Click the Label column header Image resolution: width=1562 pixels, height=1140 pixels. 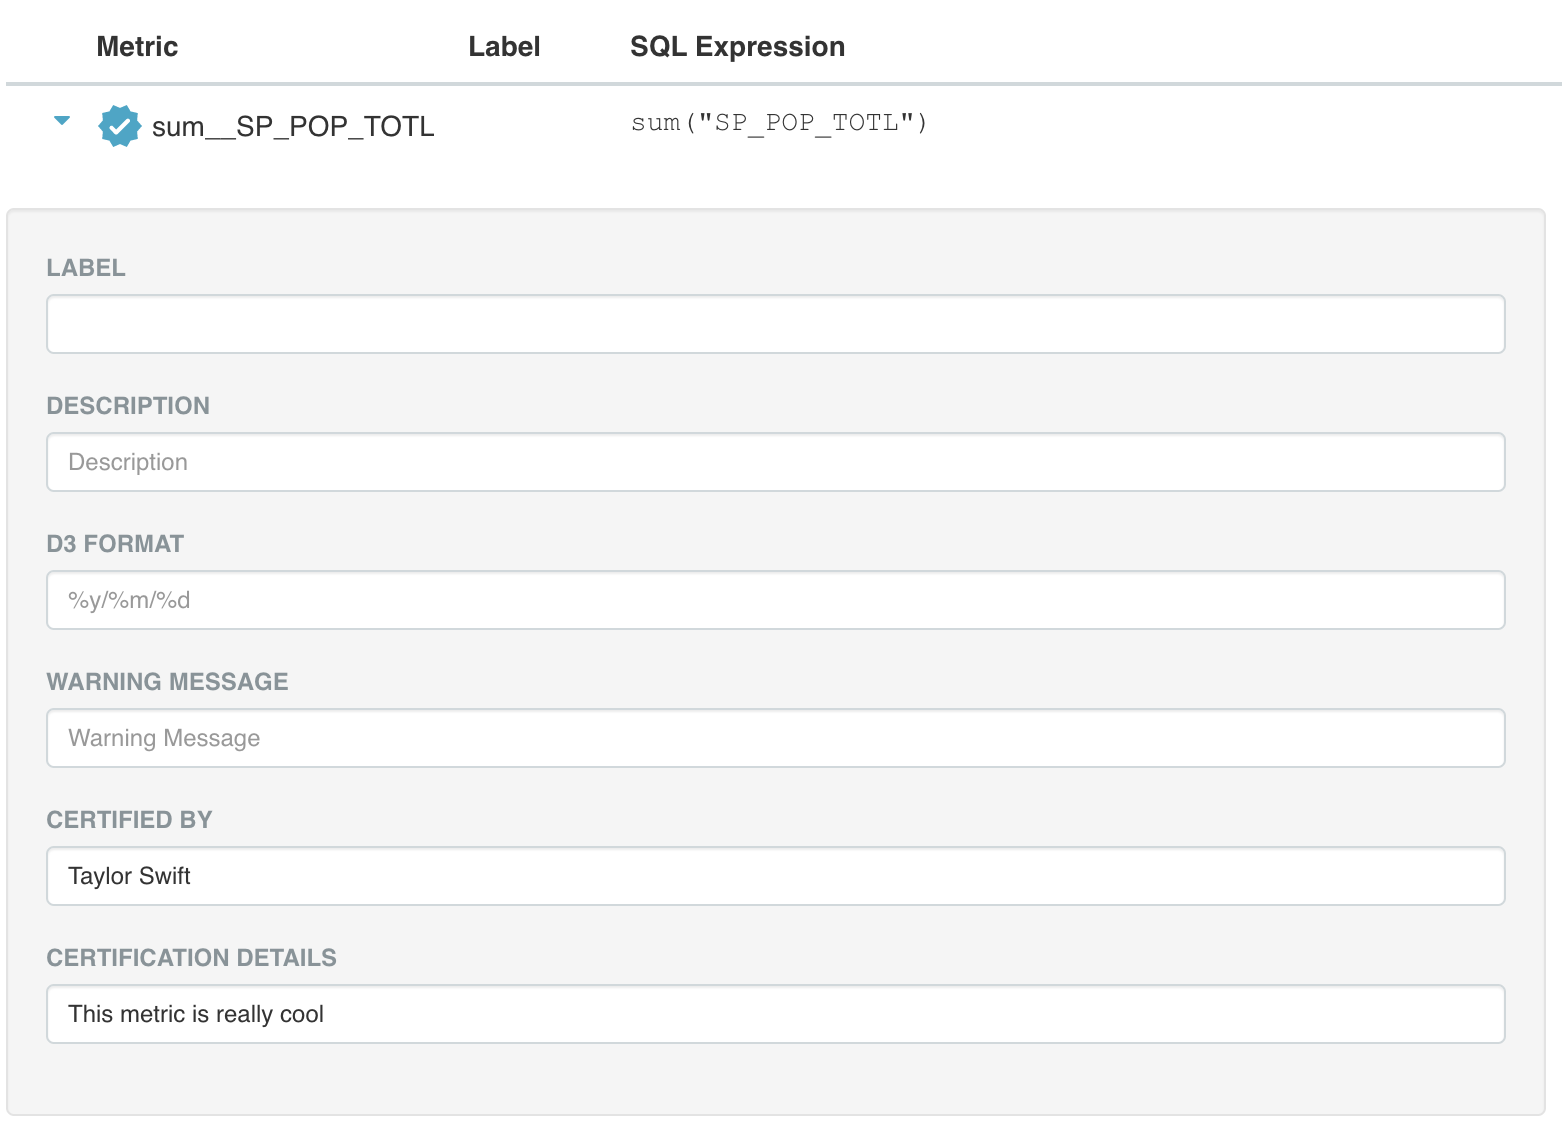point(504,47)
